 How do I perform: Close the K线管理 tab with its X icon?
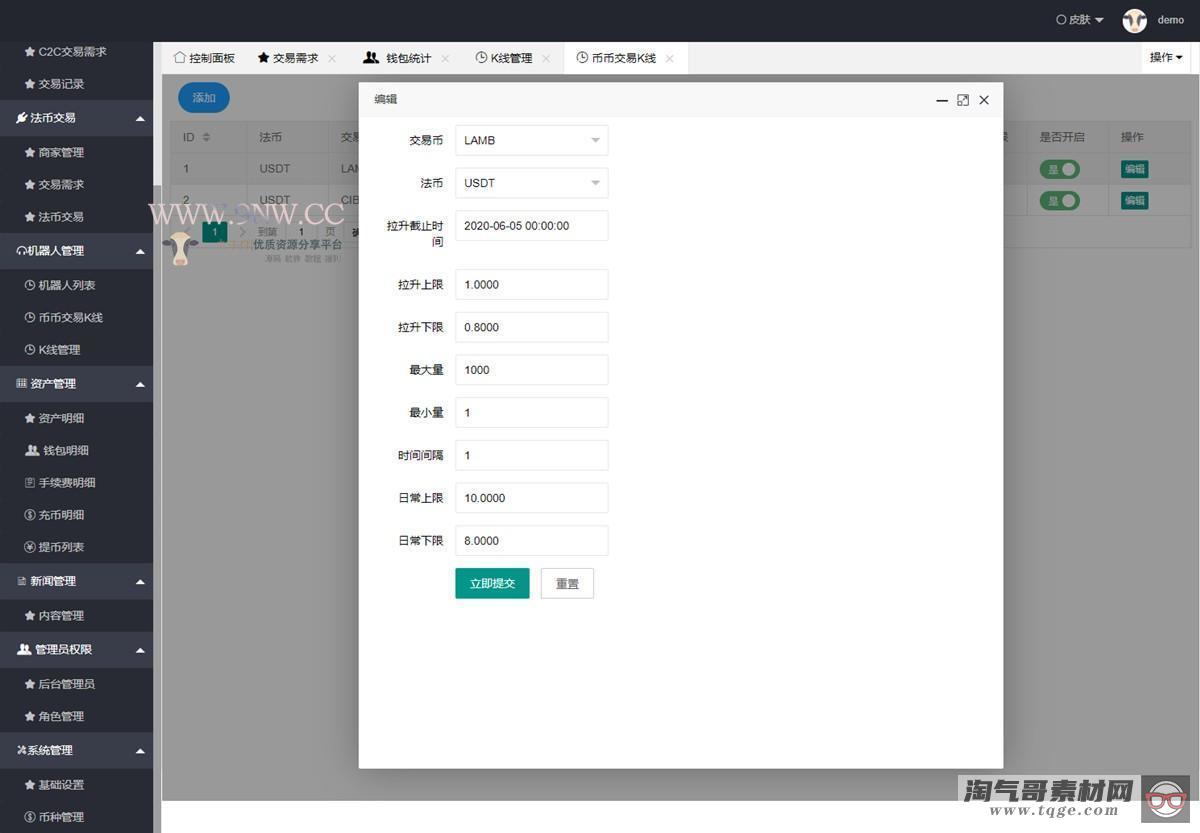click(546, 58)
